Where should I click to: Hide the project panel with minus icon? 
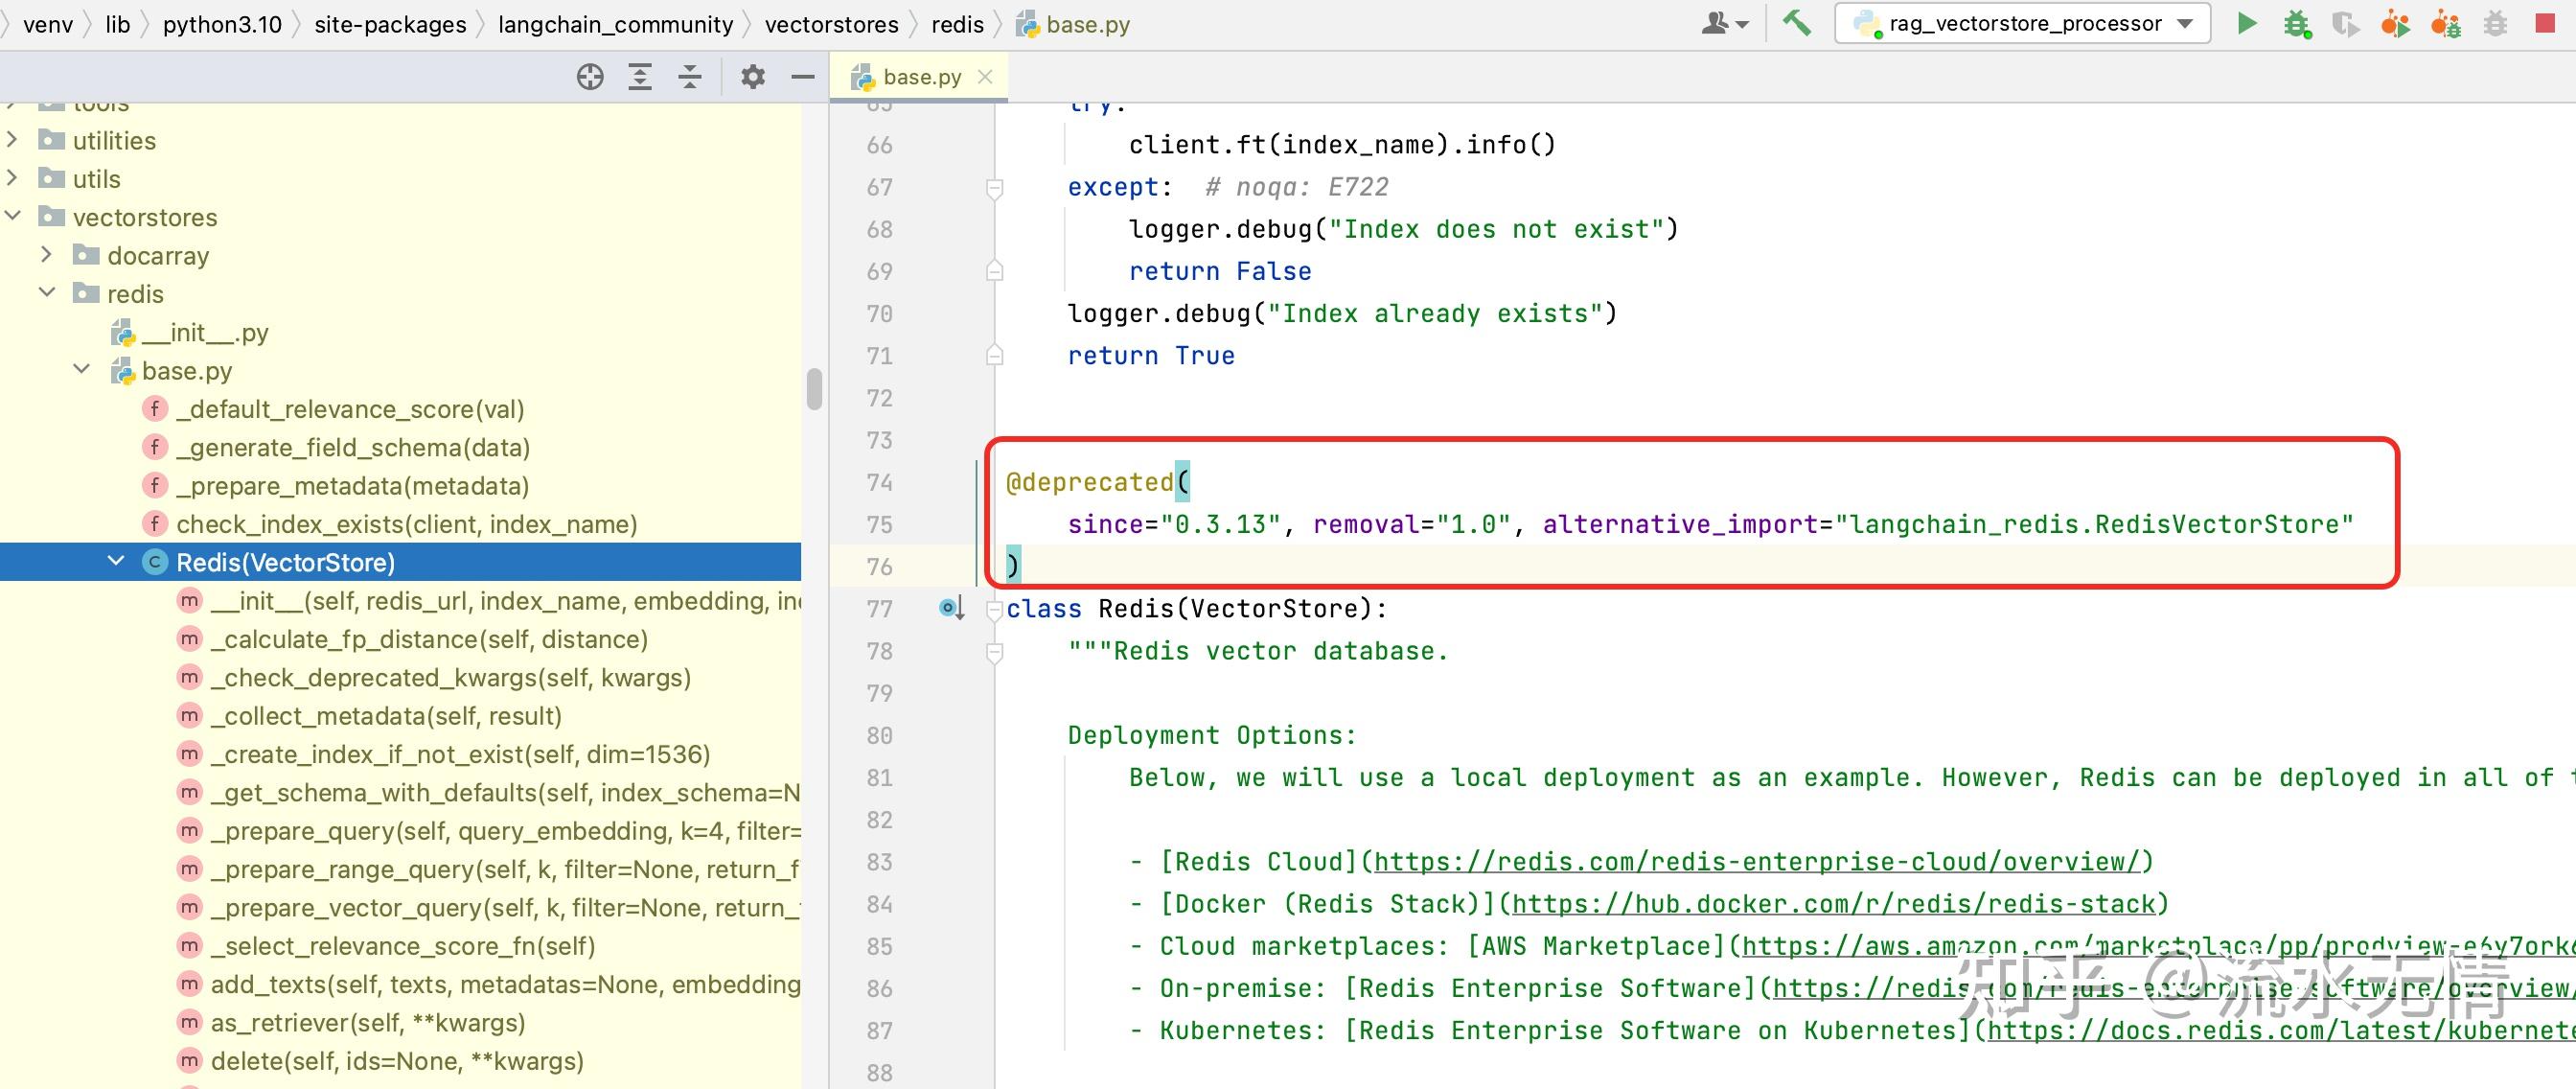click(x=802, y=77)
